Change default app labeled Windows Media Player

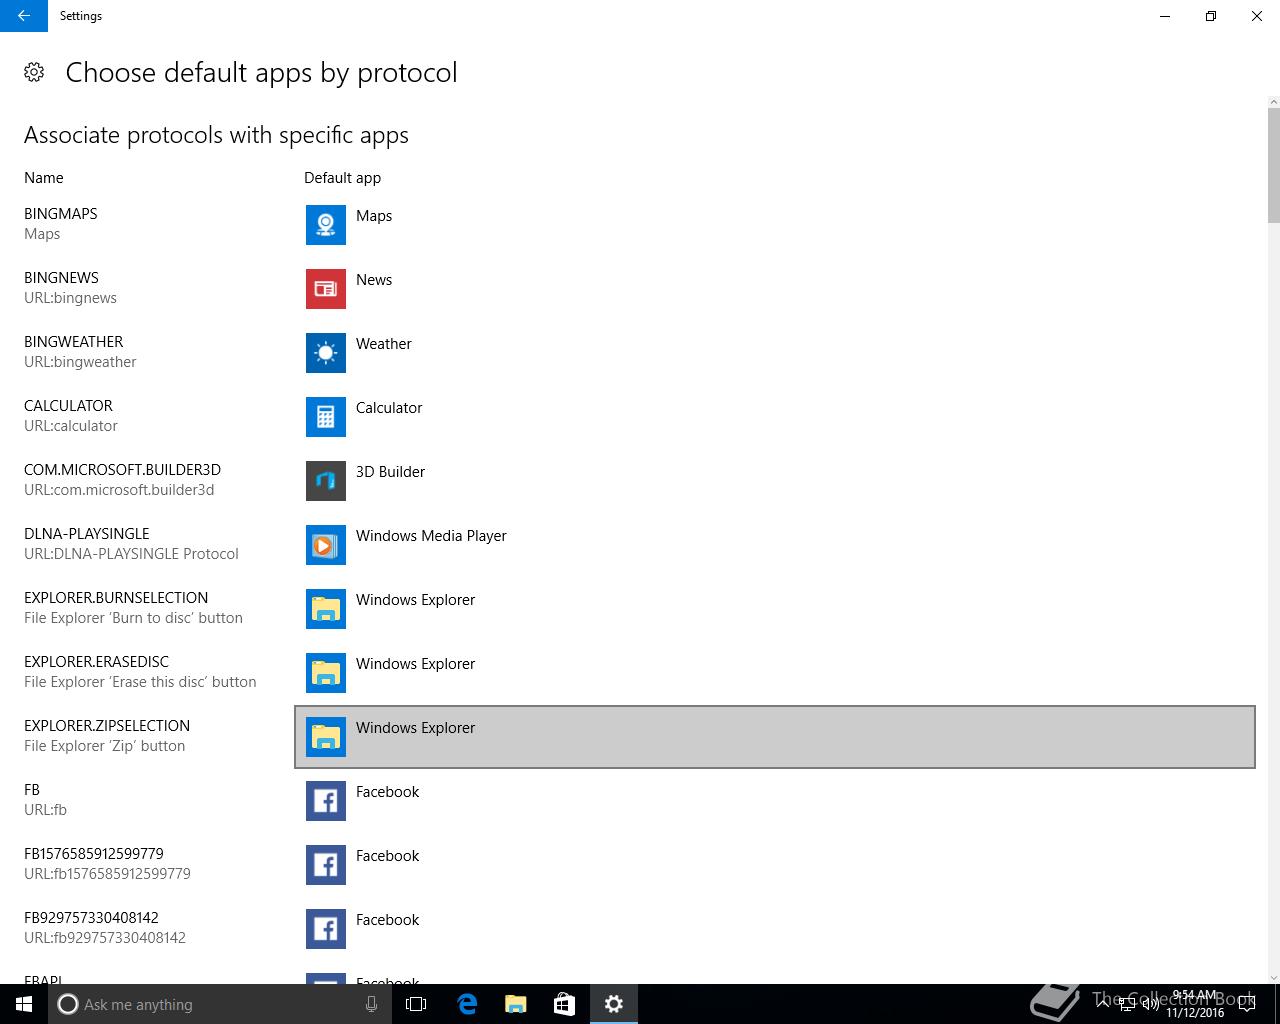point(775,545)
